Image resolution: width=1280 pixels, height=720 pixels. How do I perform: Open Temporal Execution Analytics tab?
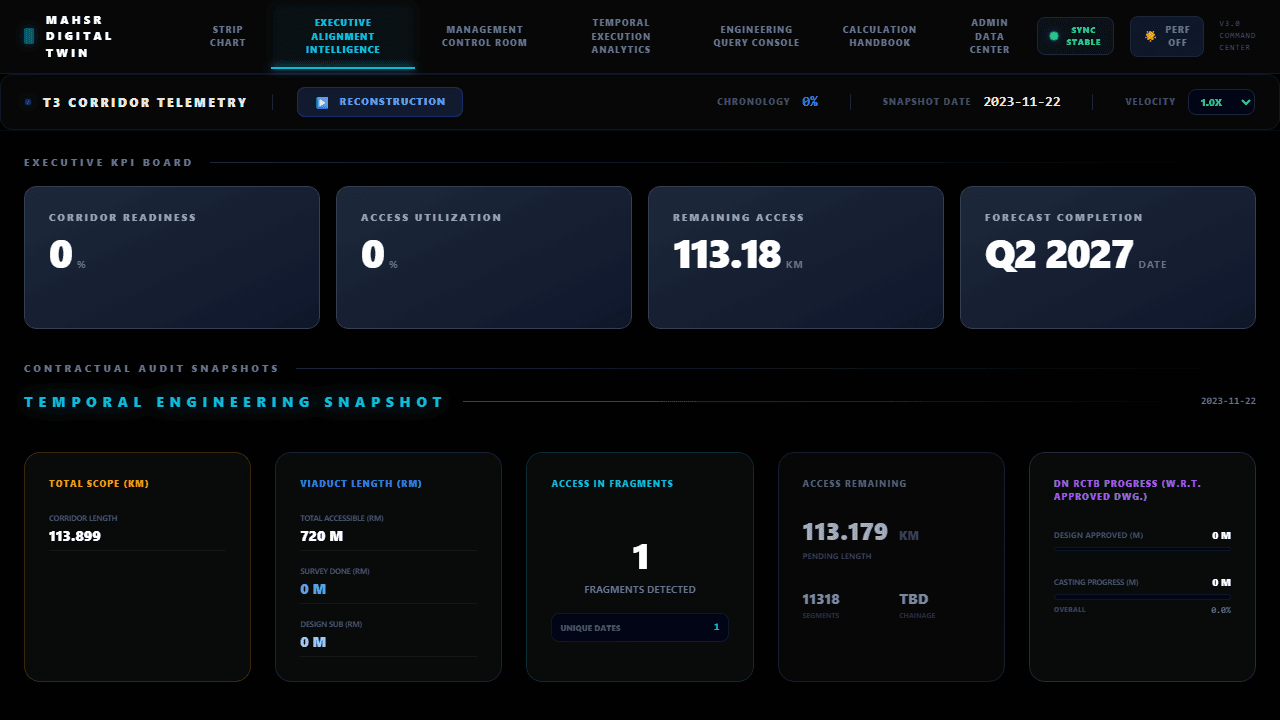[621, 36]
